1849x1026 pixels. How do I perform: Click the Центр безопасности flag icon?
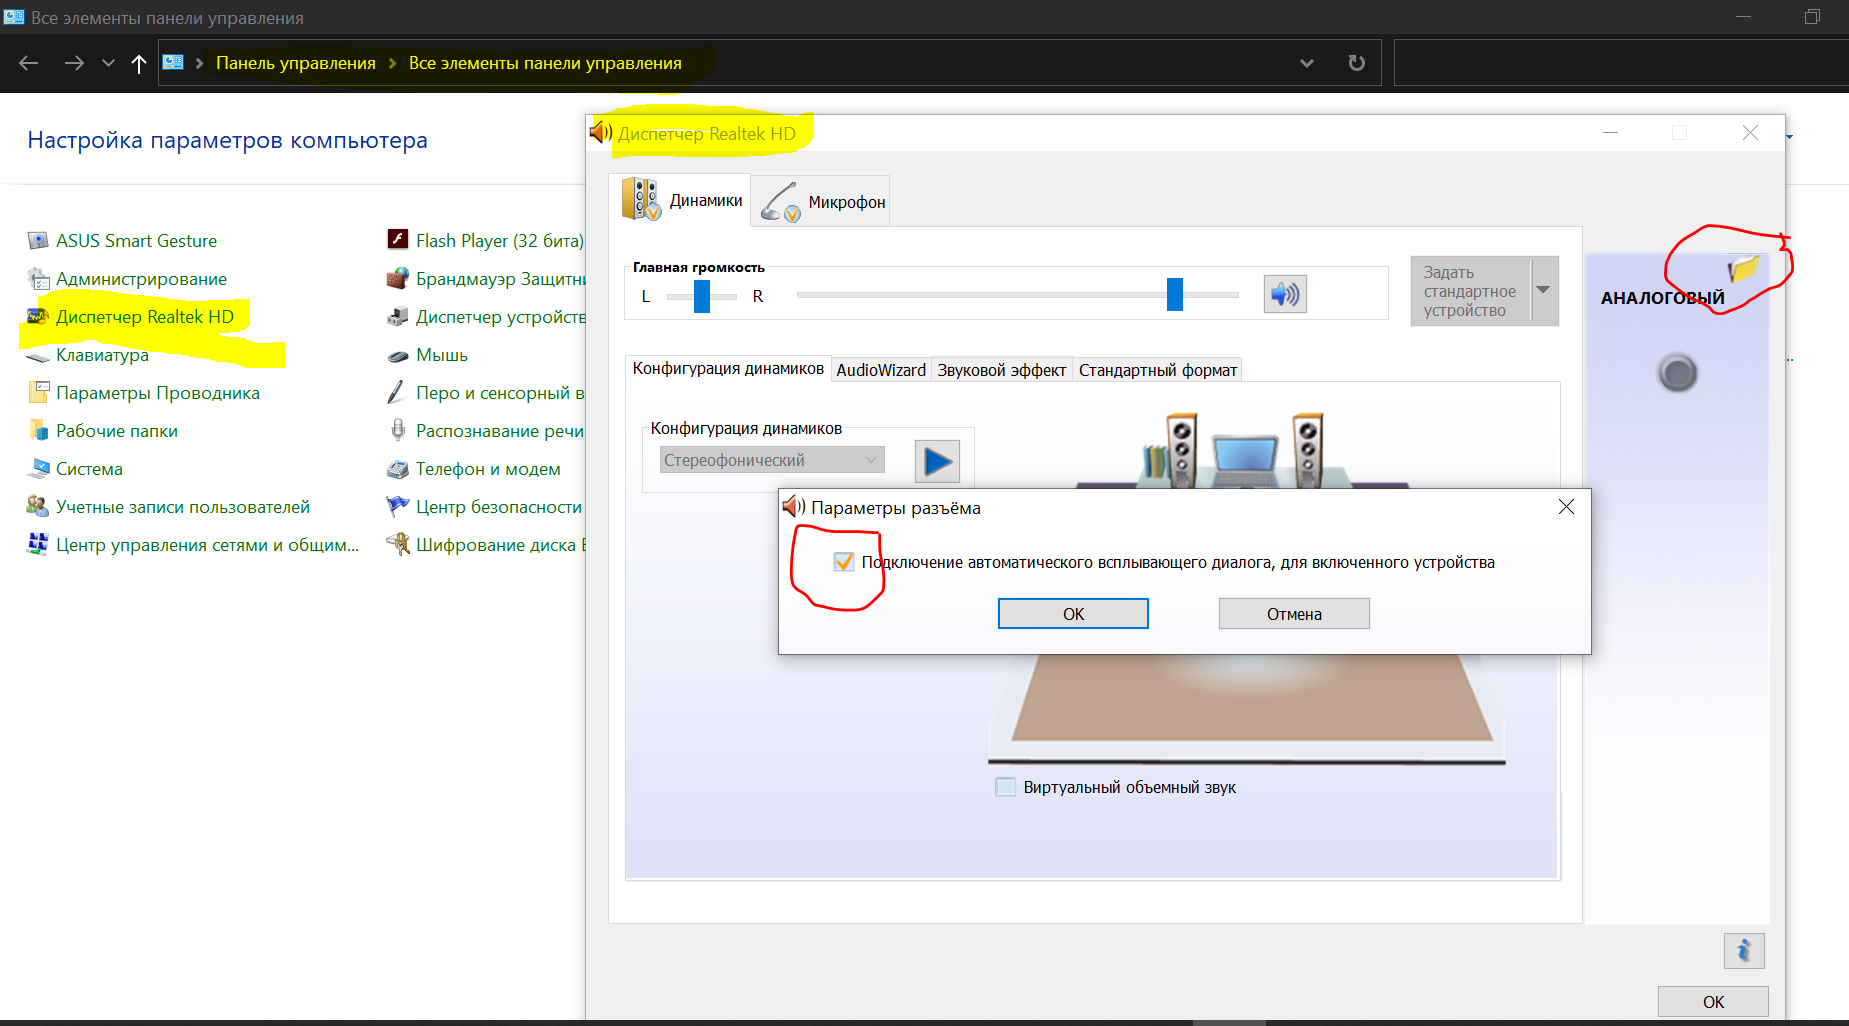(398, 507)
